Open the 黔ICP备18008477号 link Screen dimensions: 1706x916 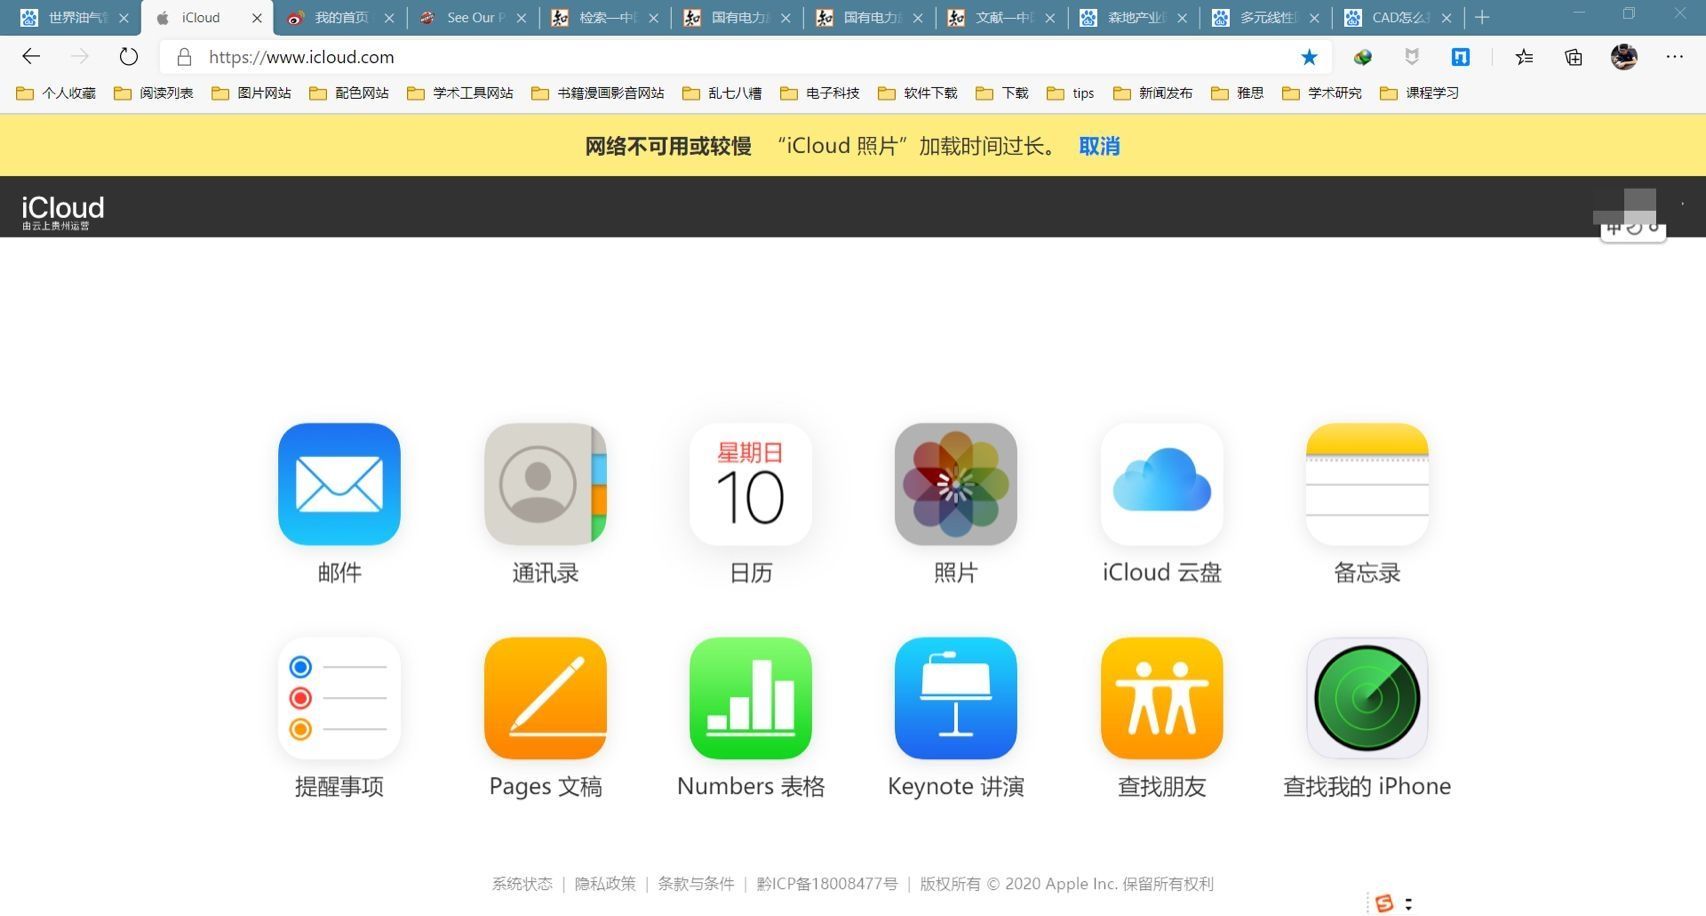827,884
